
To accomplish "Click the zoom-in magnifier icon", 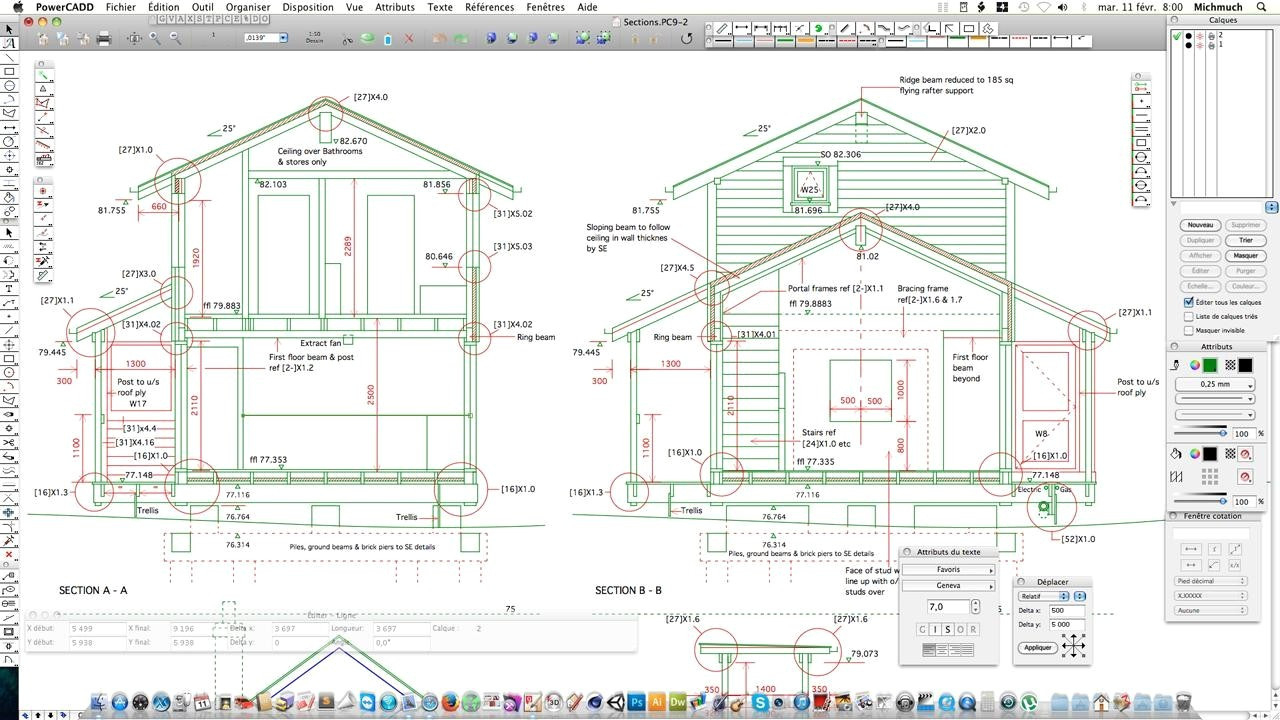I will point(155,39).
